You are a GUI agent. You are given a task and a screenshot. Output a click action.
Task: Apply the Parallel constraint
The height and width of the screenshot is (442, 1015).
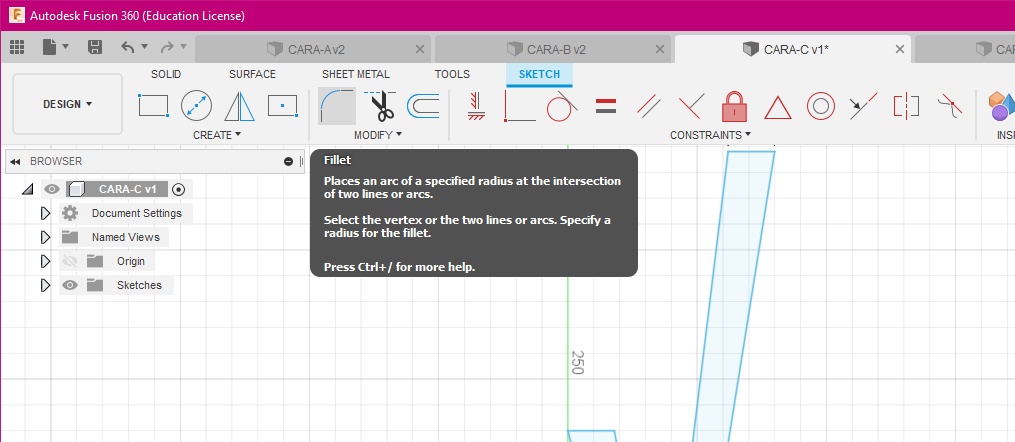(649, 105)
